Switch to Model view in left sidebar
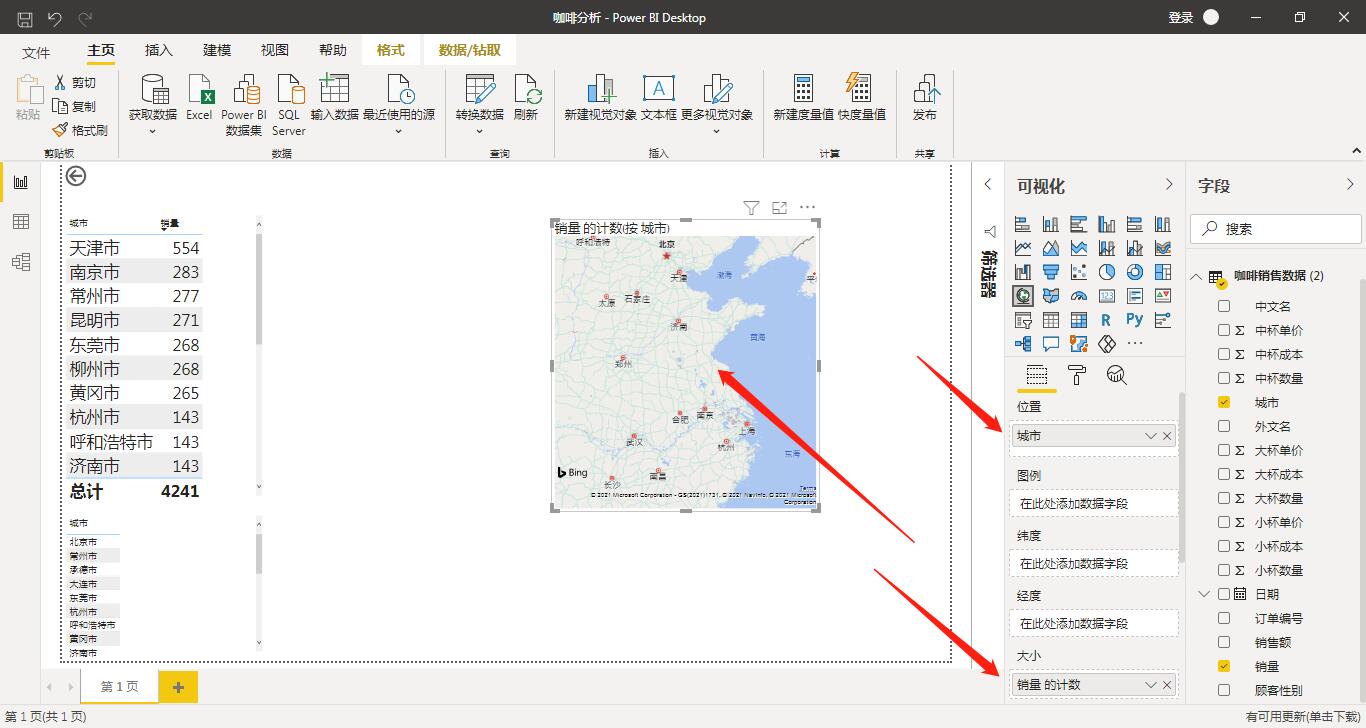 21,262
